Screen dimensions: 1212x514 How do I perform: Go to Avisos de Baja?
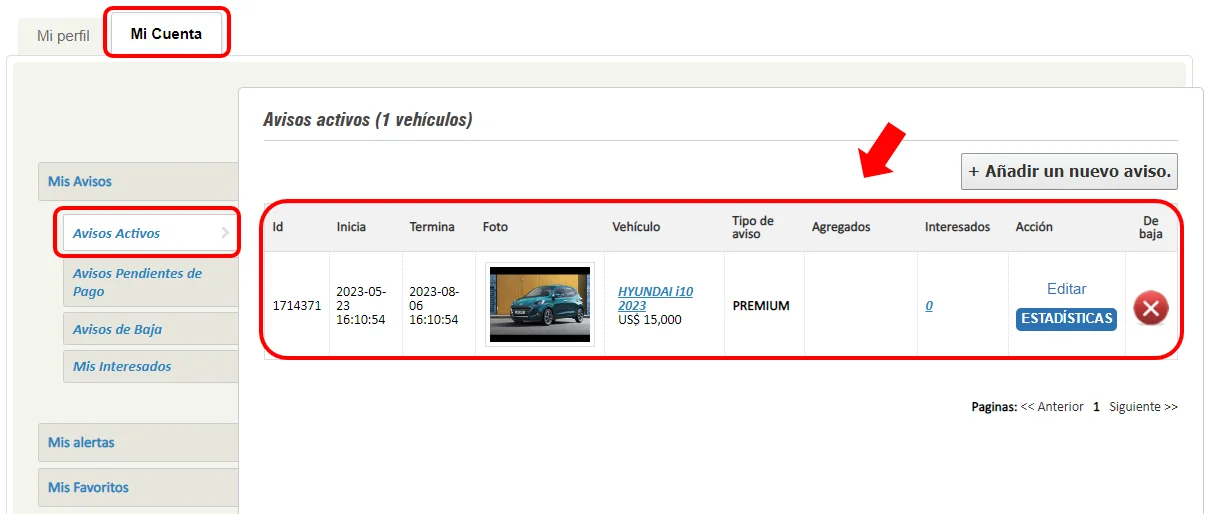tap(117, 329)
